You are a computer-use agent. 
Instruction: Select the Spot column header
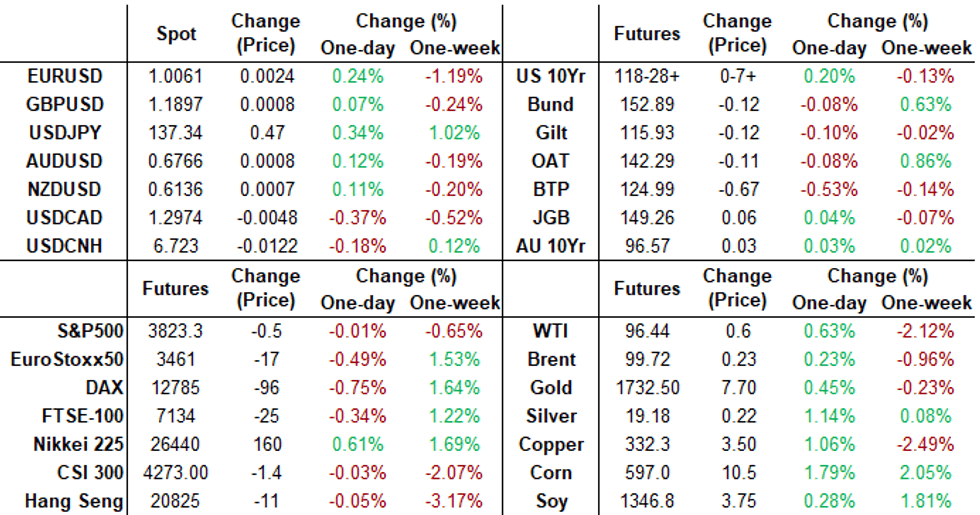tap(176, 34)
